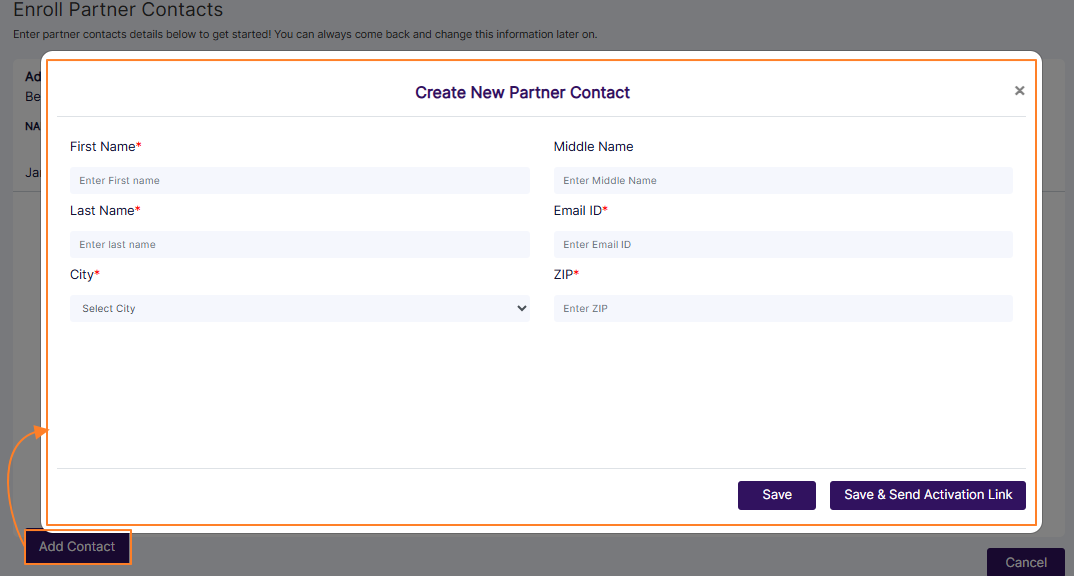Click the Save button
This screenshot has width=1074, height=576.
coord(776,494)
